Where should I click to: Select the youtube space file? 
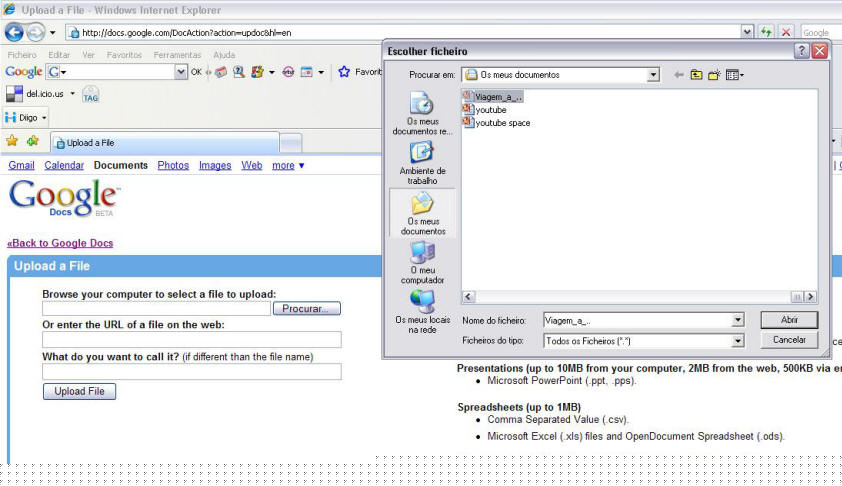497,122
